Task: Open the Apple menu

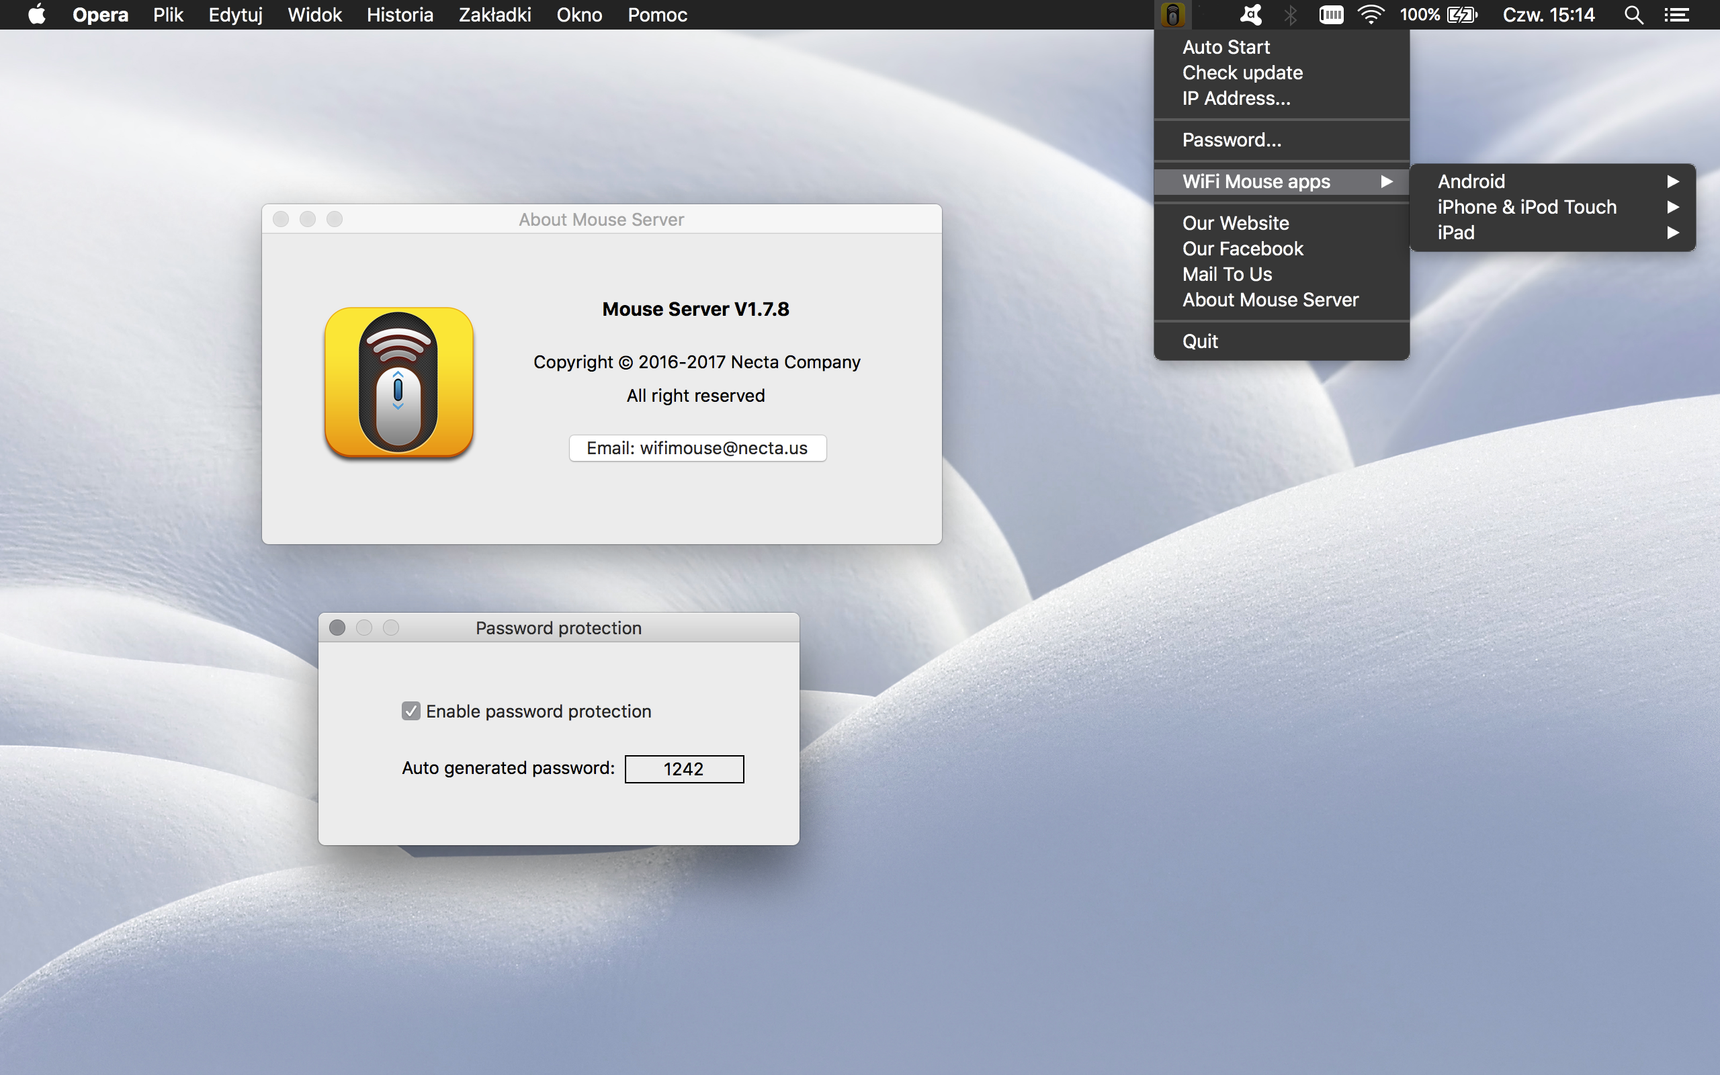Action: click(36, 15)
